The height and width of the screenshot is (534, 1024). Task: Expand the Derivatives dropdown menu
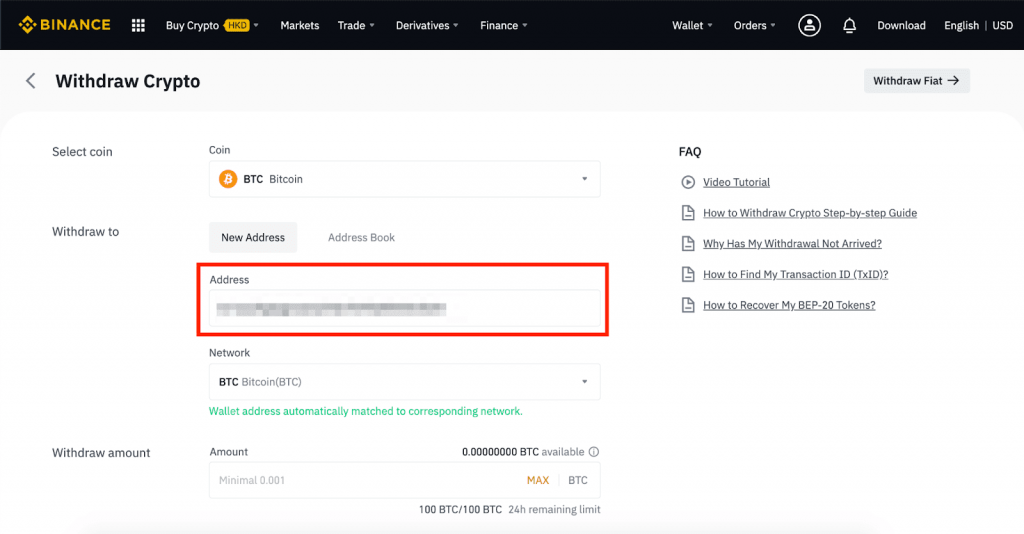click(427, 25)
